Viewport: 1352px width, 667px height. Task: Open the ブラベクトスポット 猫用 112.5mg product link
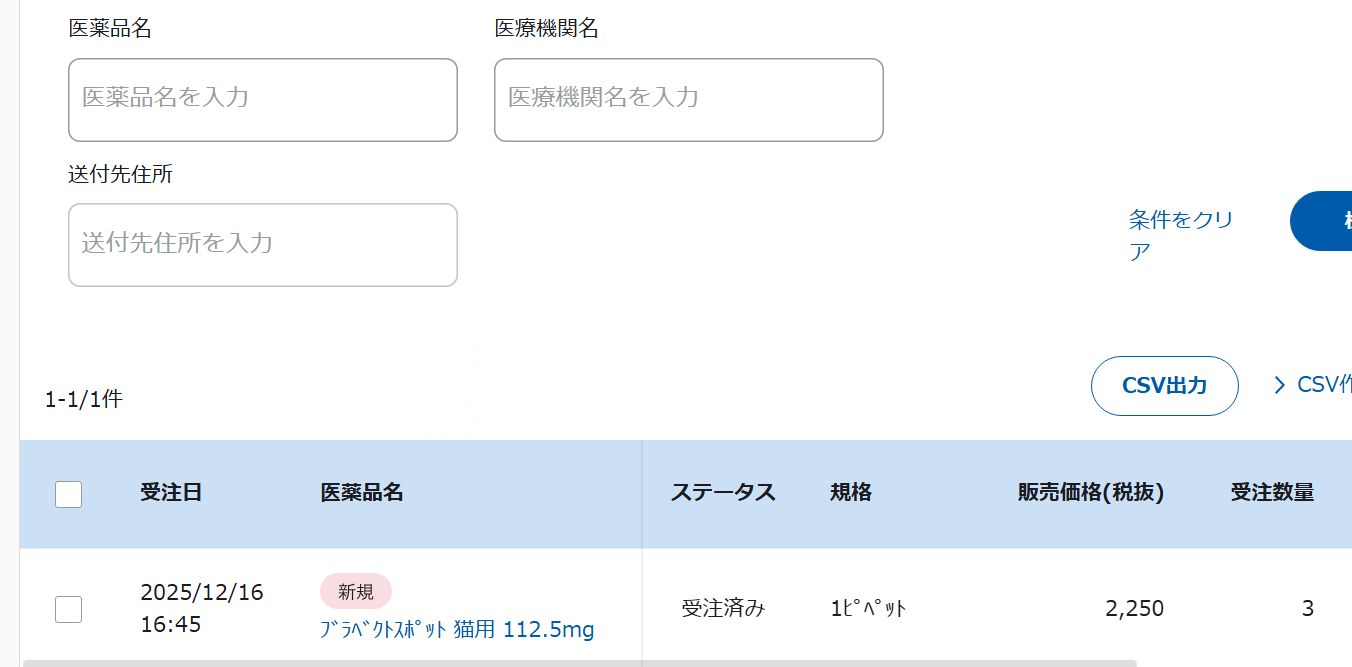point(457,630)
